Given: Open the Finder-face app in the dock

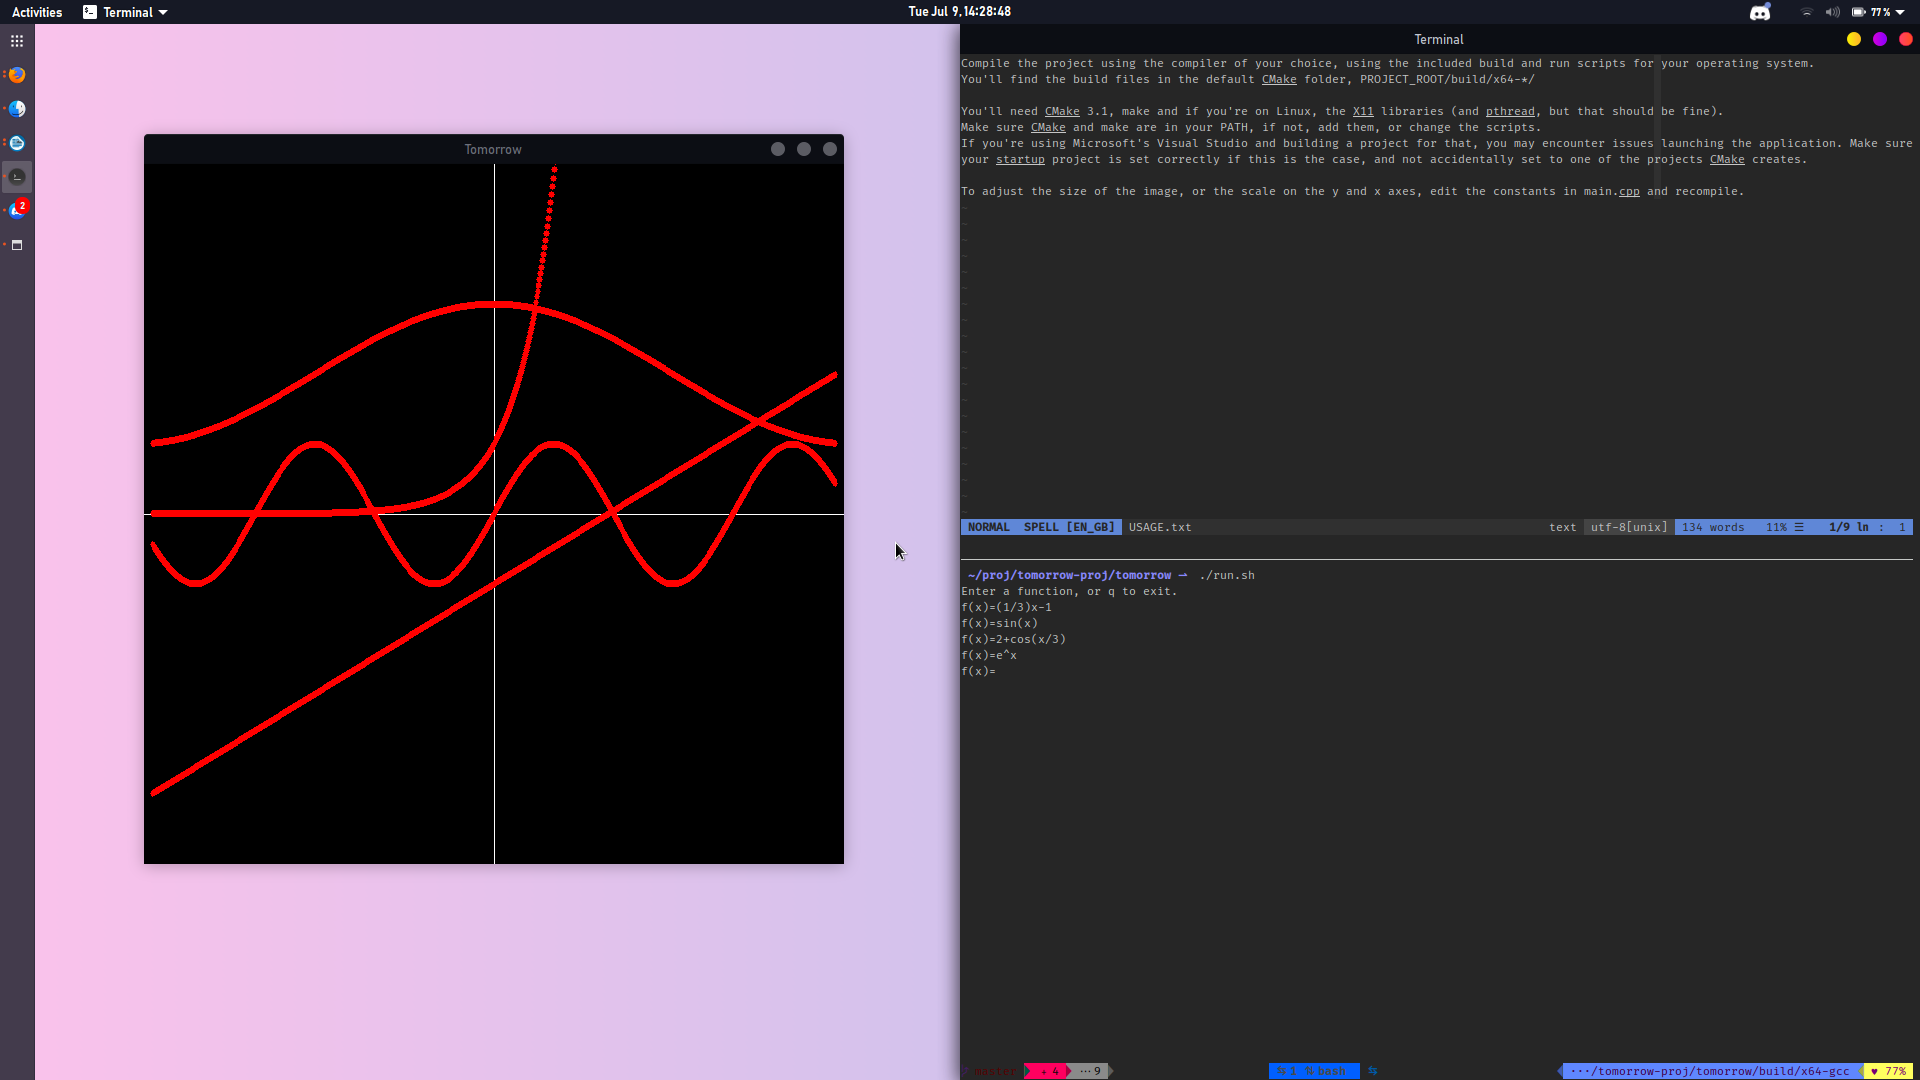Looking at the screenshot, I should (x=17, y=109).
